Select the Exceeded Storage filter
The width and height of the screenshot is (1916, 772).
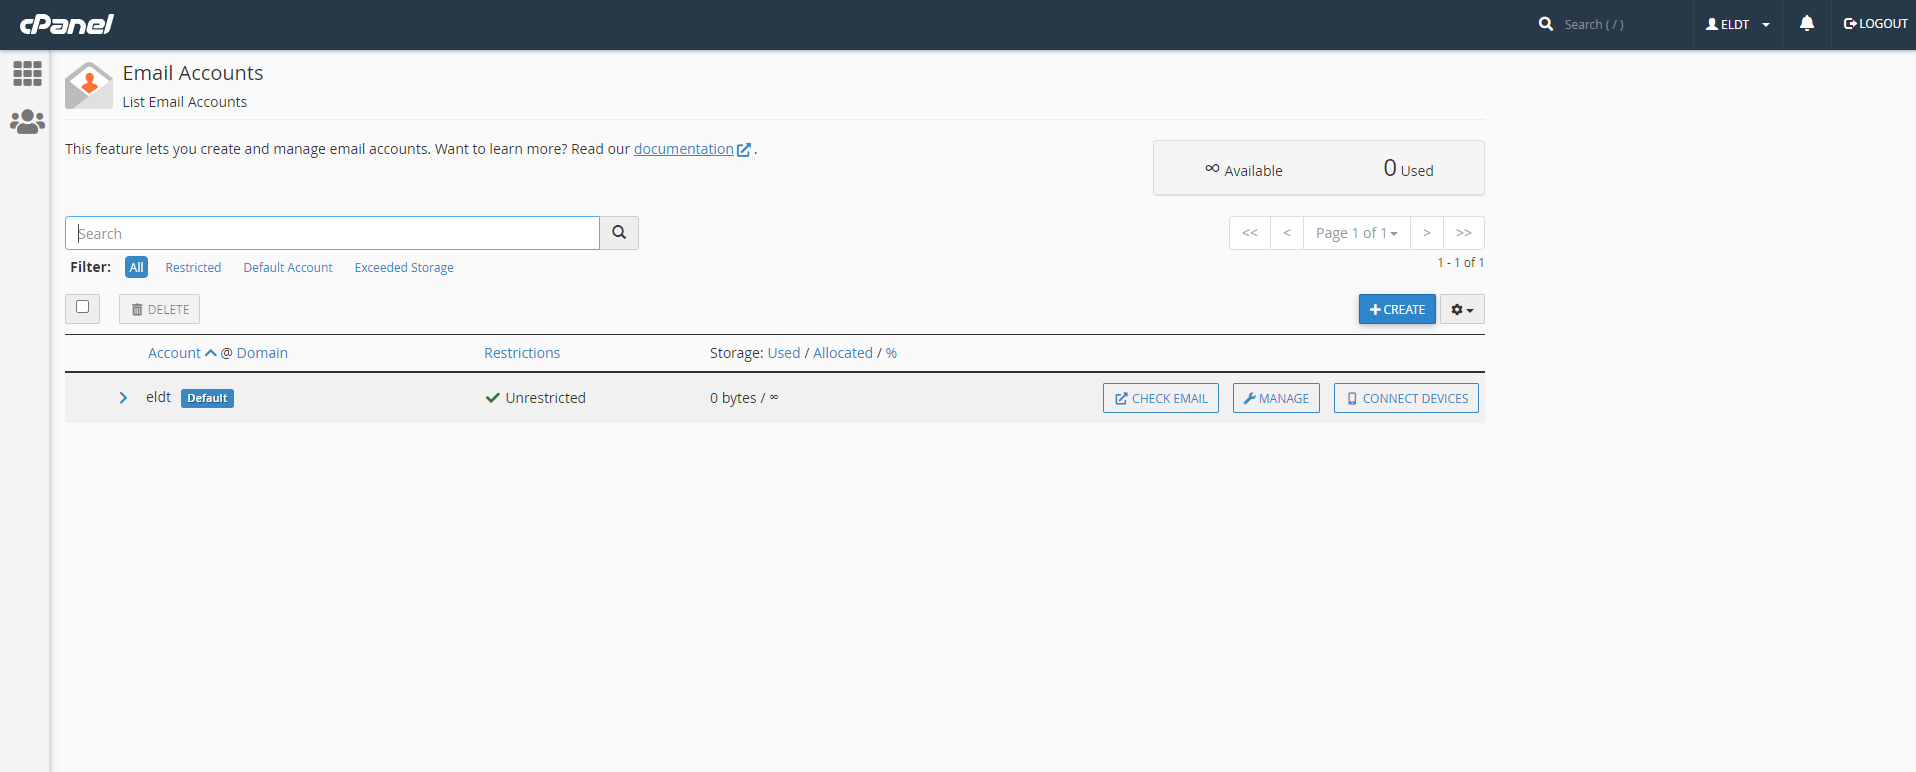(x=404, y=268)
